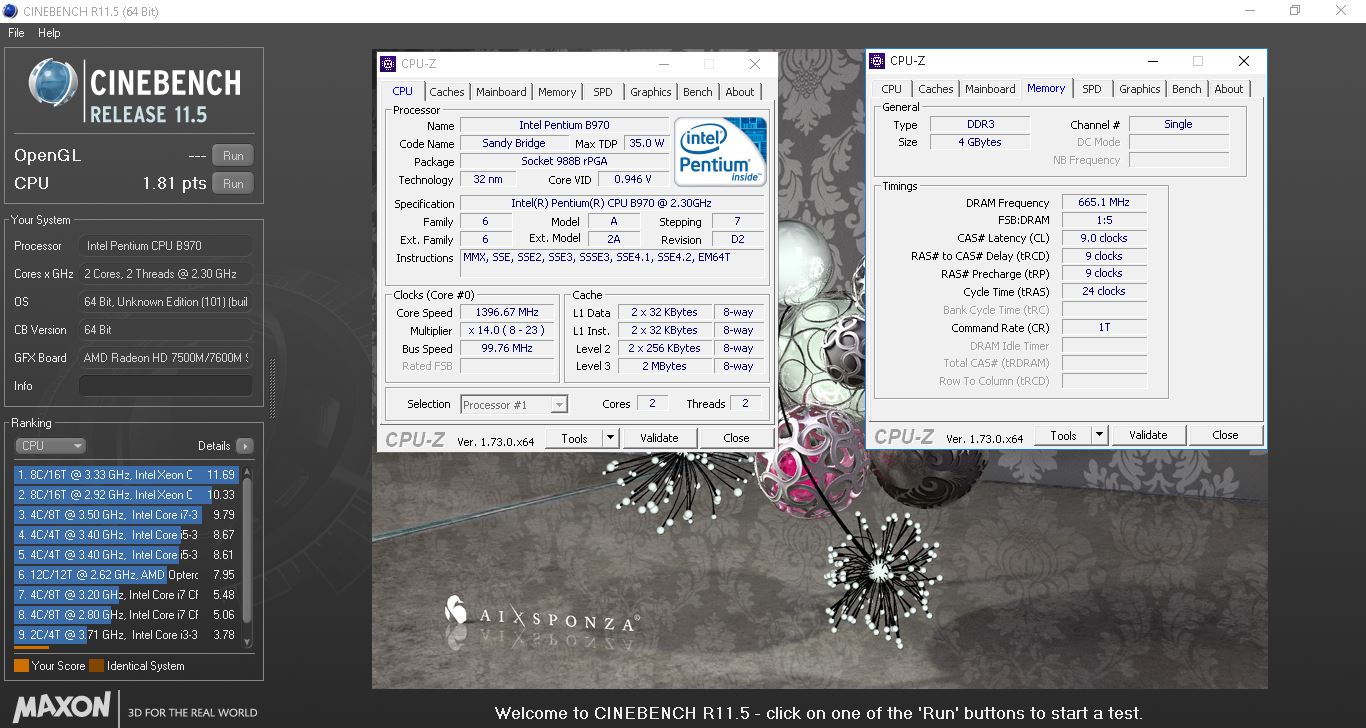Select the 2C/4T @ 3.71 GHz Core i3 row
This screenshot has width=1366, height=728.
126,635
